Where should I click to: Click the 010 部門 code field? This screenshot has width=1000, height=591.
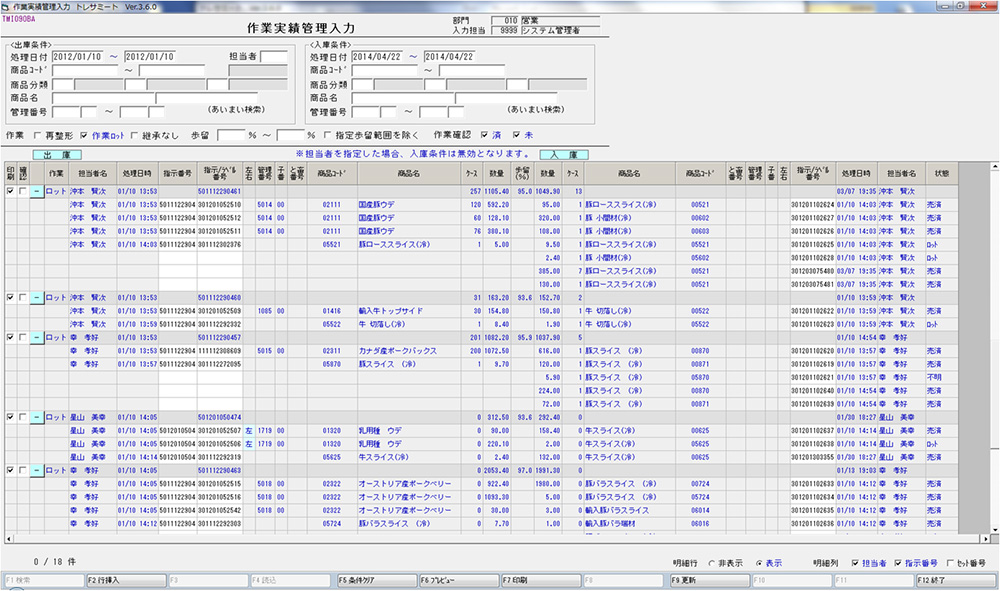[x=506, y=20]
